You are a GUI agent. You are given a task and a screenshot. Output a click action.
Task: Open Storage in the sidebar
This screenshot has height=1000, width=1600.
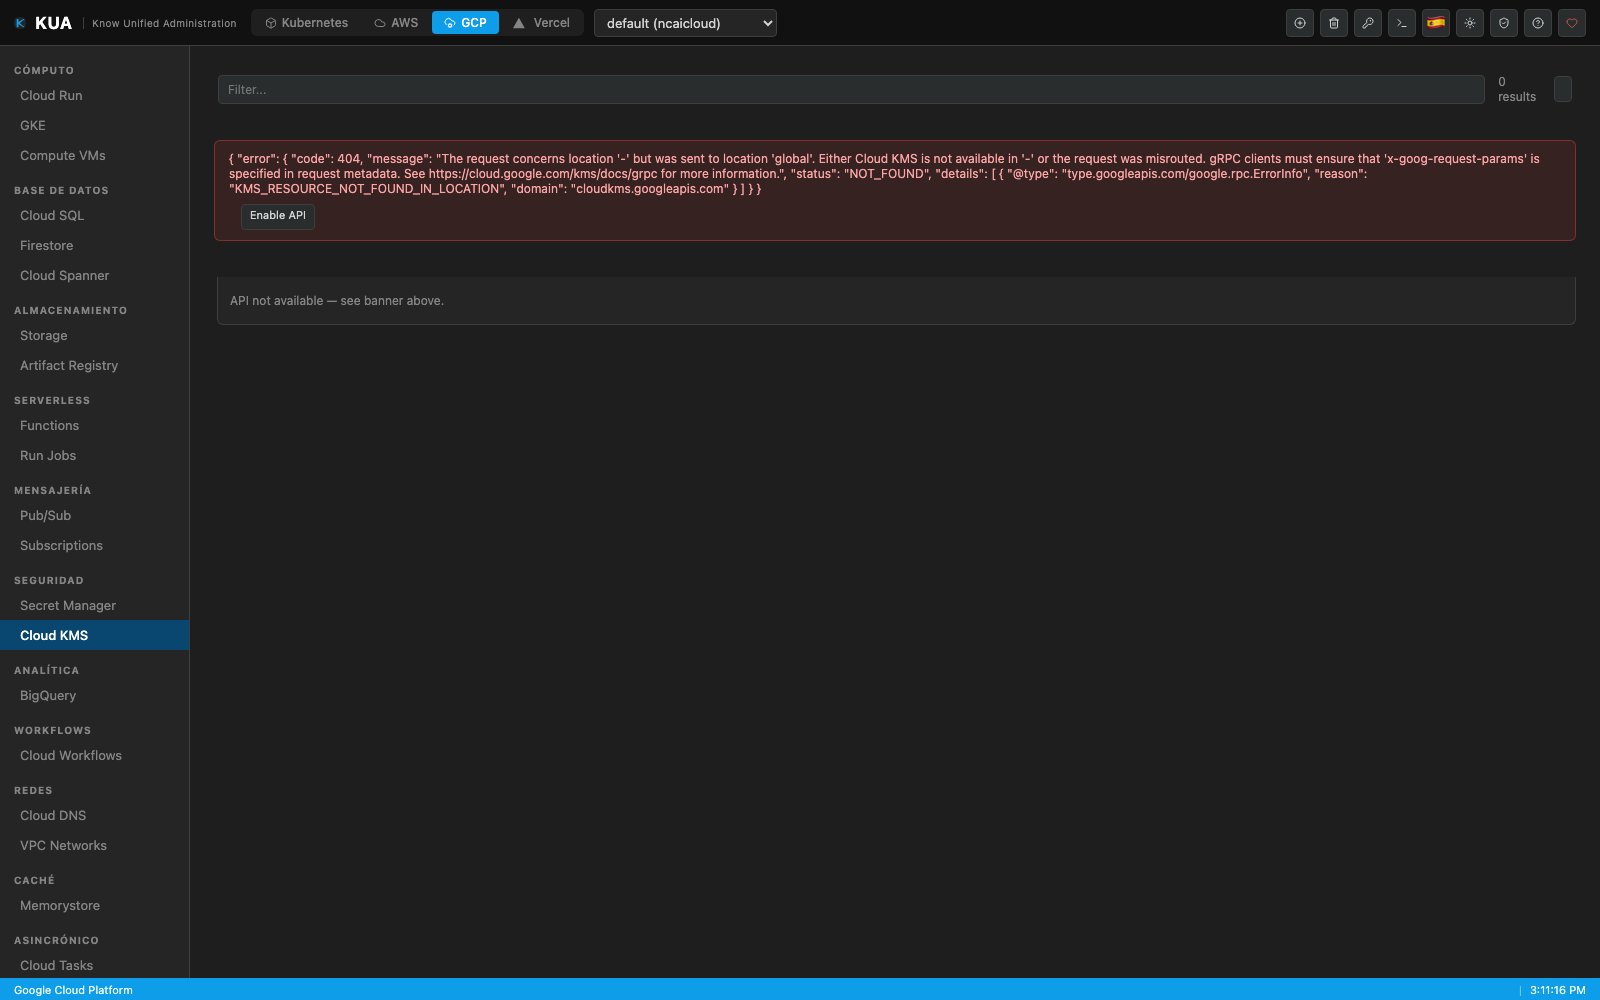[95, 336]
